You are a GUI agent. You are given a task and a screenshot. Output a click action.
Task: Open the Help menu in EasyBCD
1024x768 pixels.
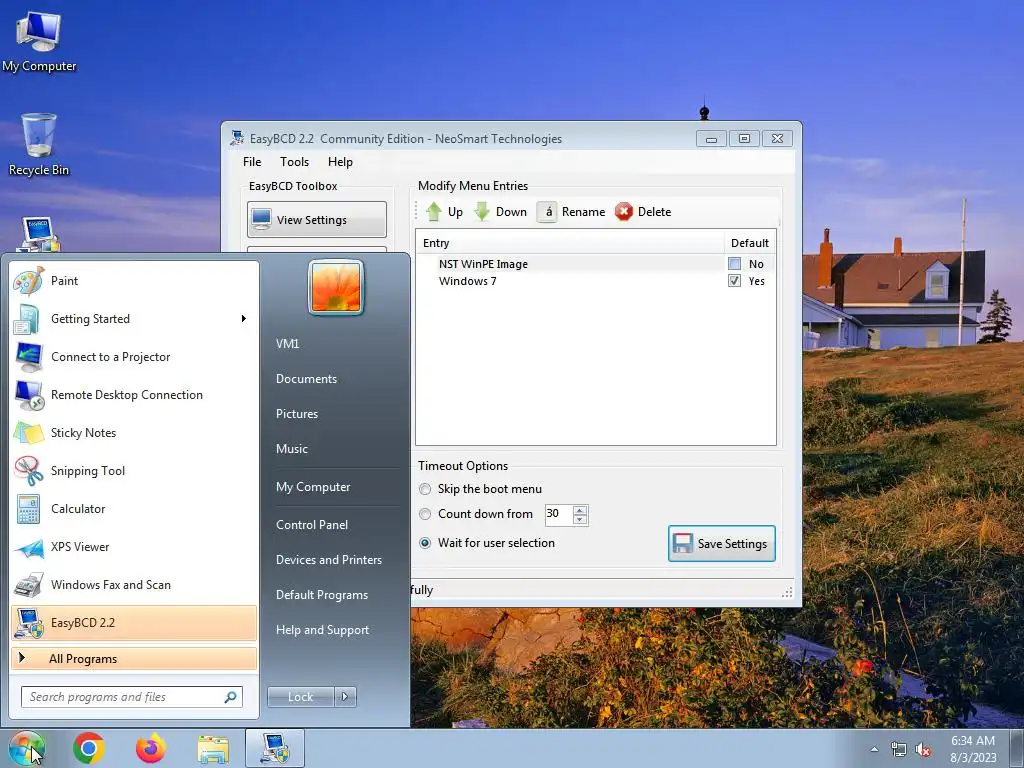340,162
